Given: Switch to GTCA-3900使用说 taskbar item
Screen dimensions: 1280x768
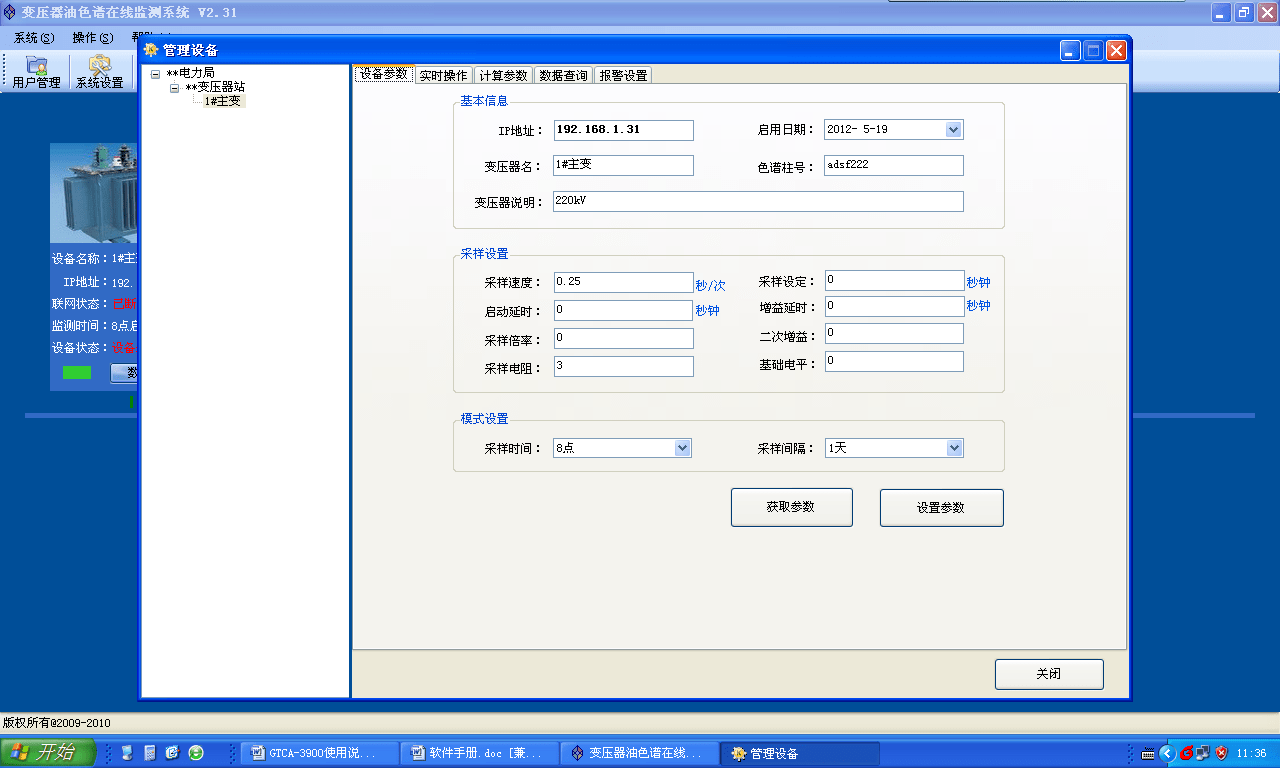Looking at the screenshot, I should (318, 753).
